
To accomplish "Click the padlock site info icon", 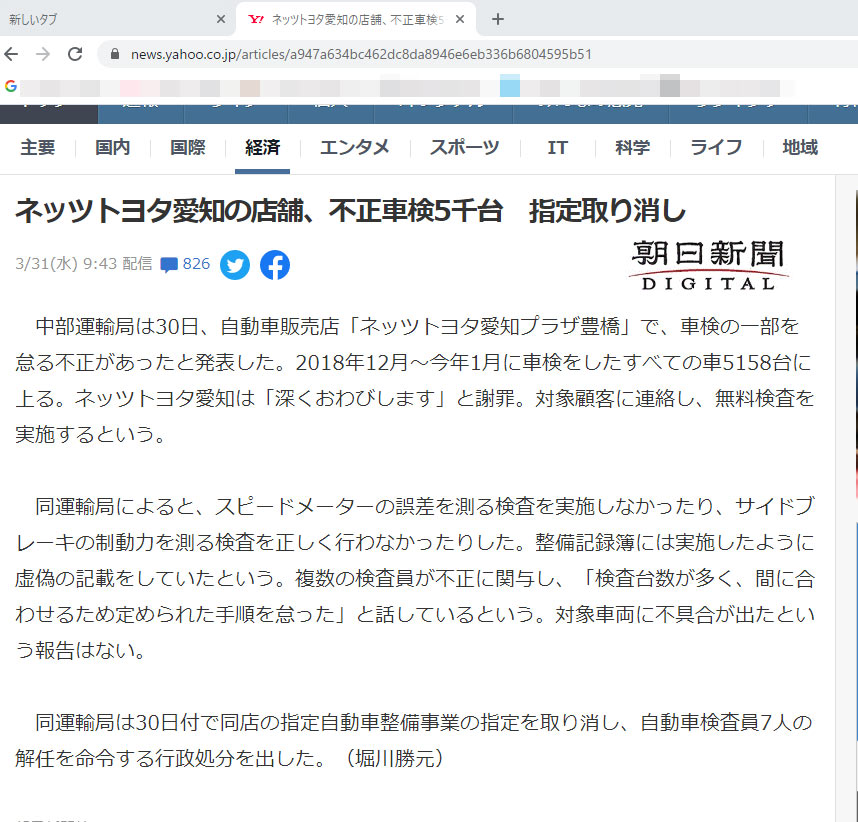I will coord(114,54).
